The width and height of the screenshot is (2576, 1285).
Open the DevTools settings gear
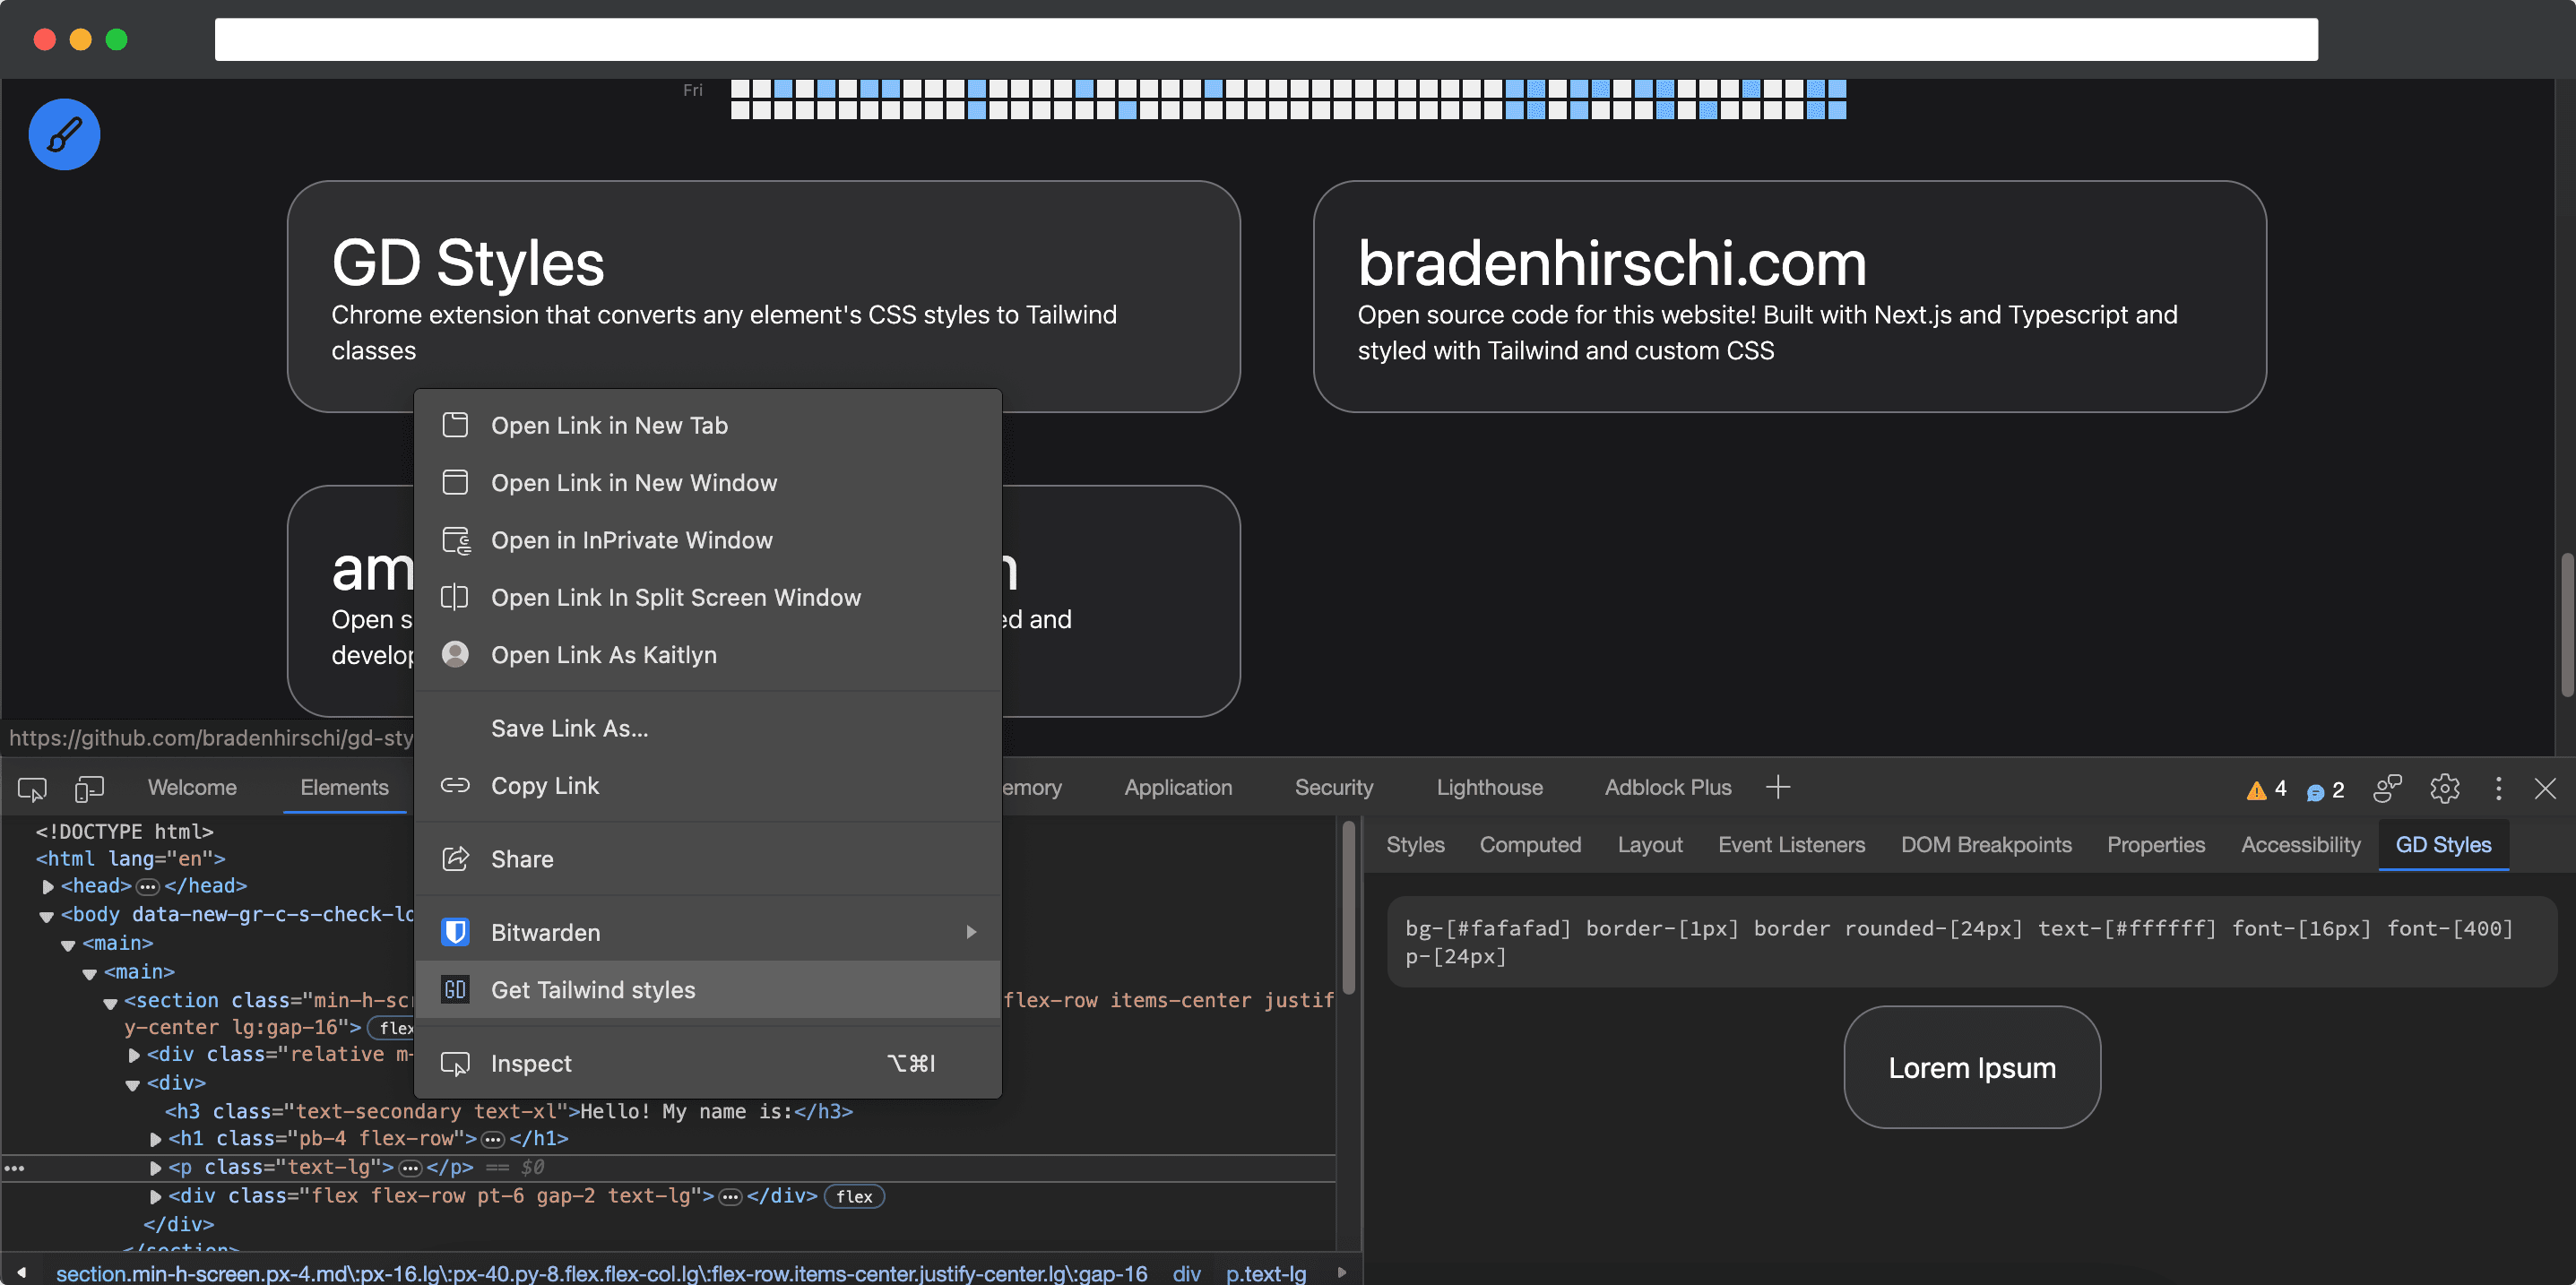[2444, 788]
